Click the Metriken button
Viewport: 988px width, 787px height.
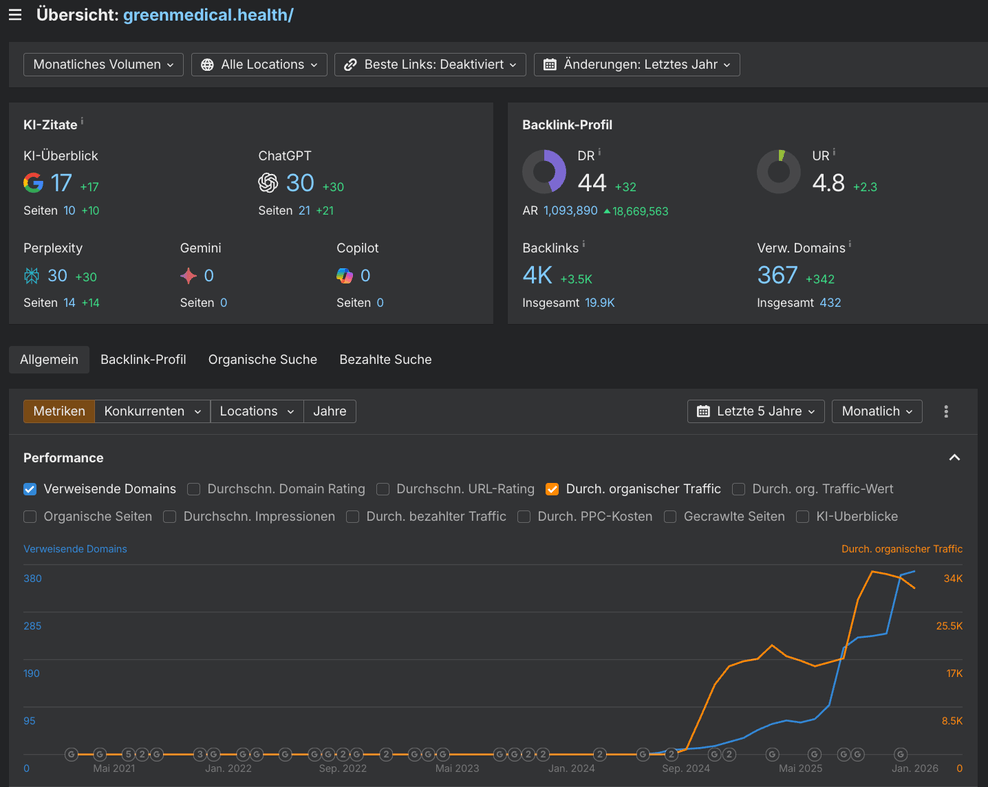pos(59,411)
